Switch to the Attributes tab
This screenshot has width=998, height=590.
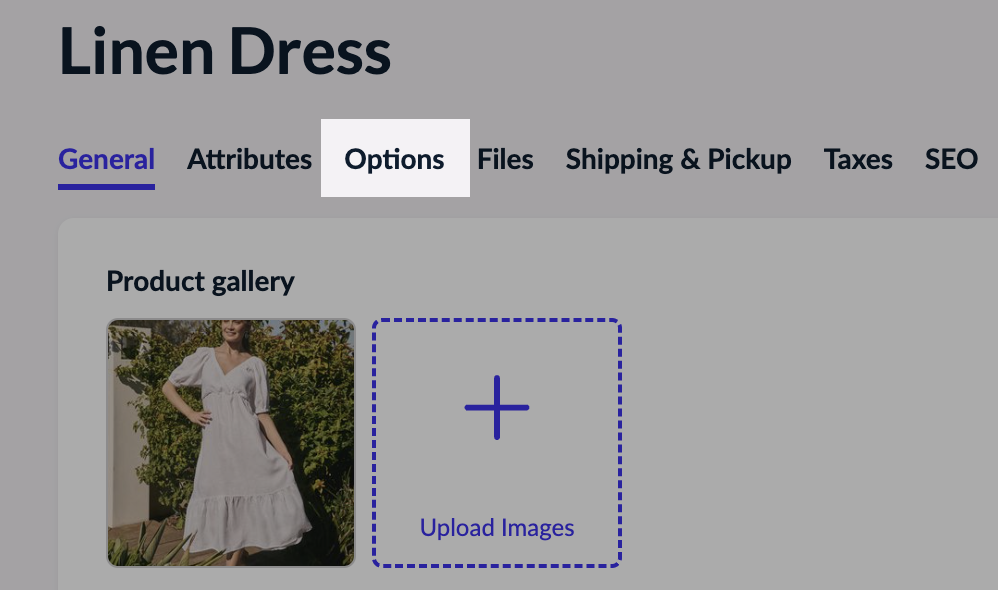[249, 159]
